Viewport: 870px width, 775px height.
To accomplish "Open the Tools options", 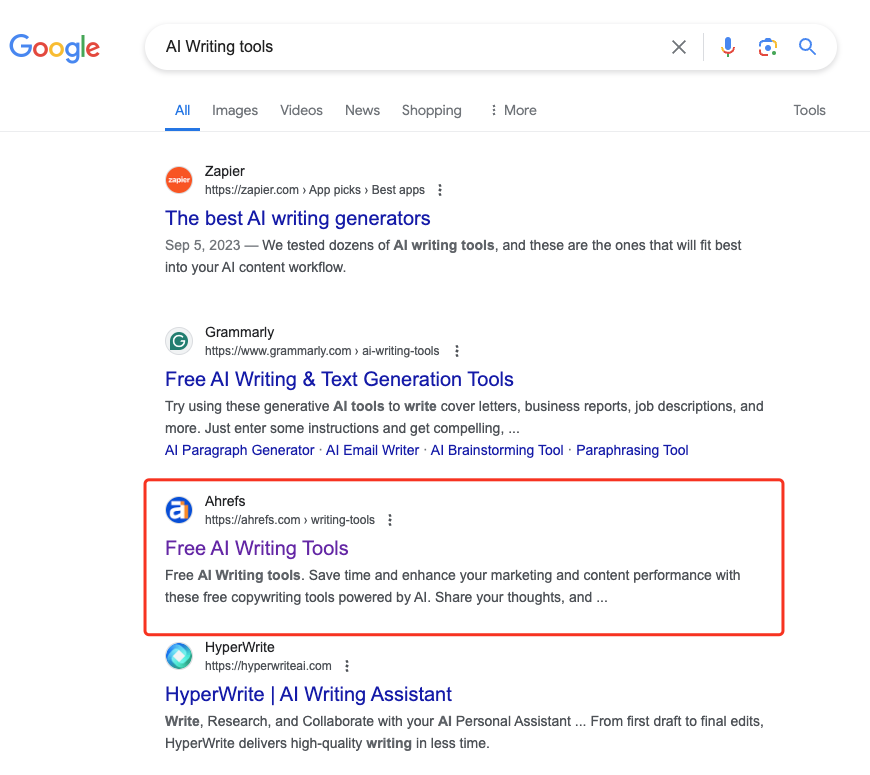I will [809, 110].
